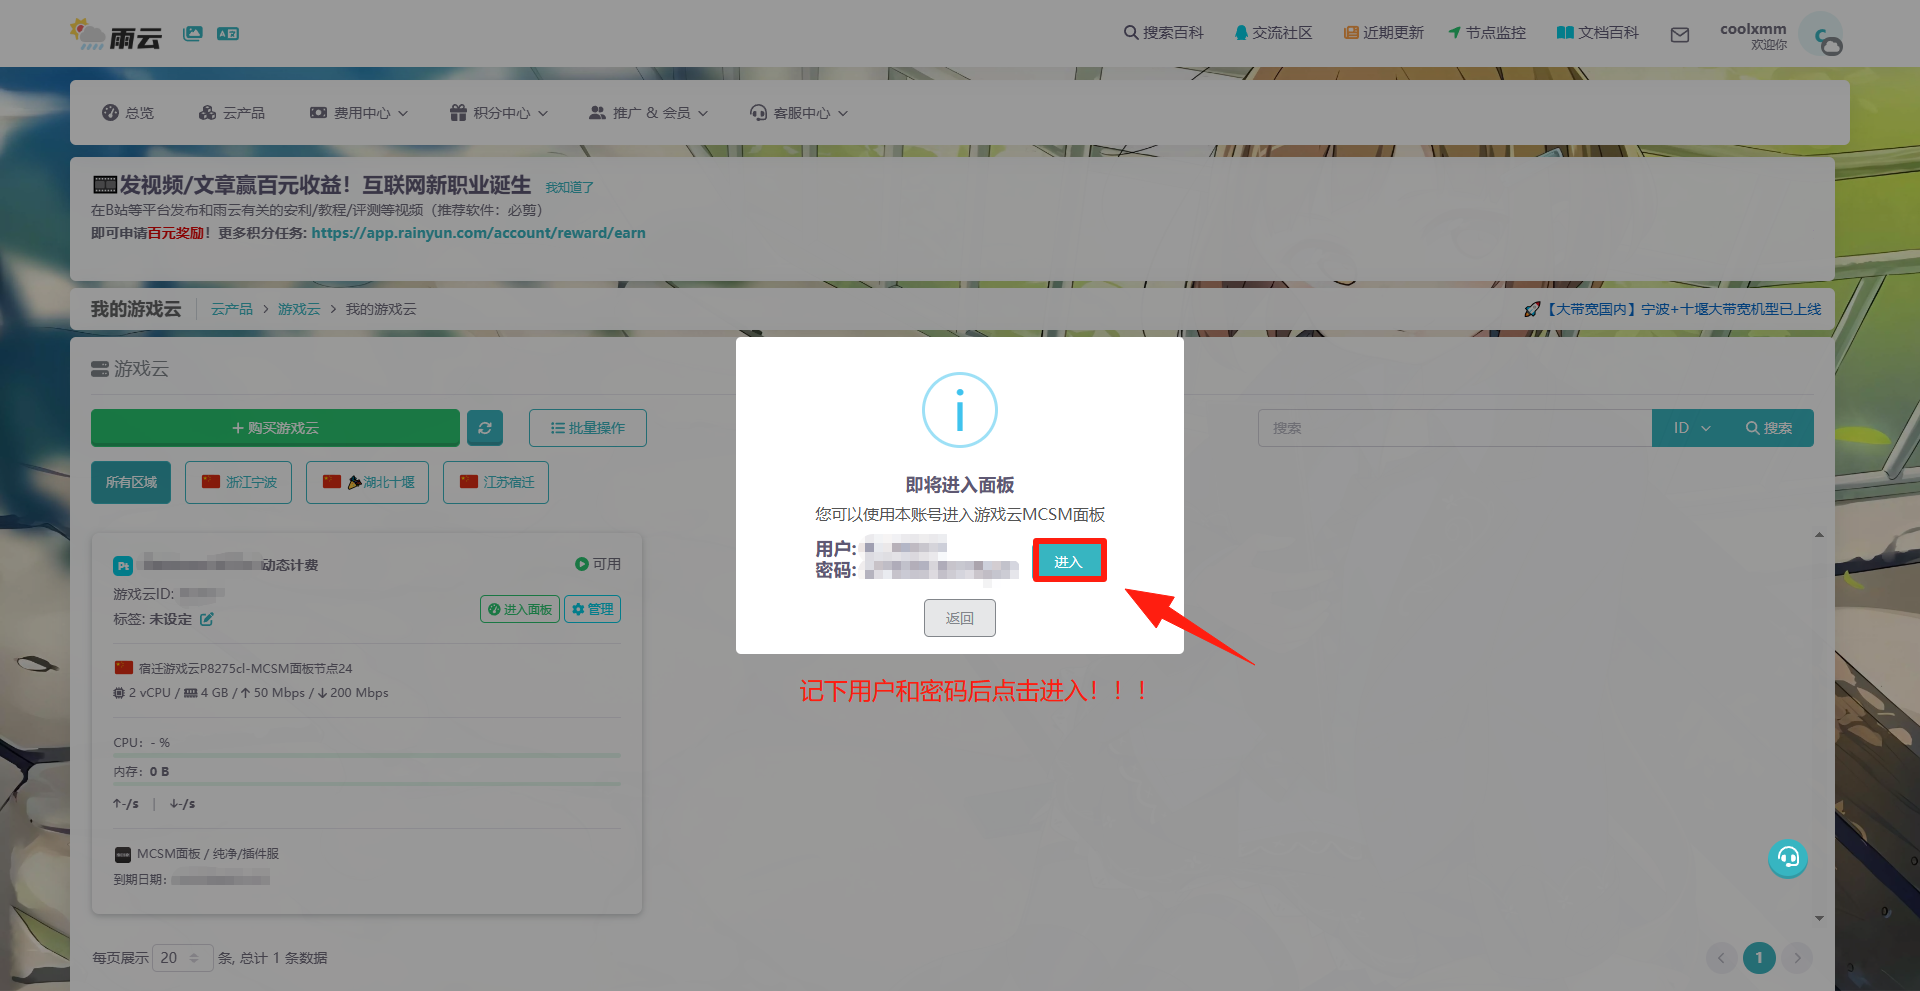Open the page-size selector showing 20

pyautogui.click(x=182, y=958)
